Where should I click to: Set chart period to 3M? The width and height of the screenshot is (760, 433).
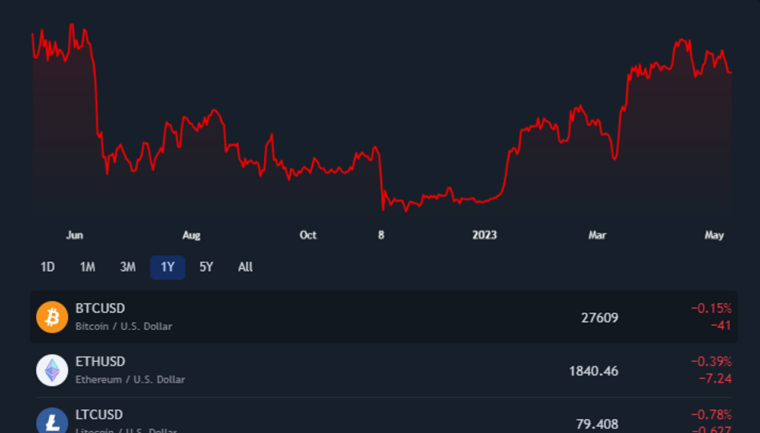(x=128, y=267)
